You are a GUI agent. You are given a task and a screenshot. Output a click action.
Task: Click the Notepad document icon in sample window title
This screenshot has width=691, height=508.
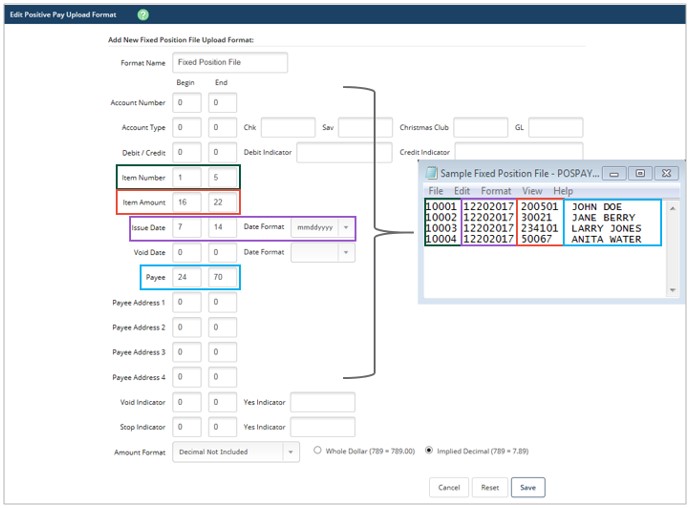(431, 173)
